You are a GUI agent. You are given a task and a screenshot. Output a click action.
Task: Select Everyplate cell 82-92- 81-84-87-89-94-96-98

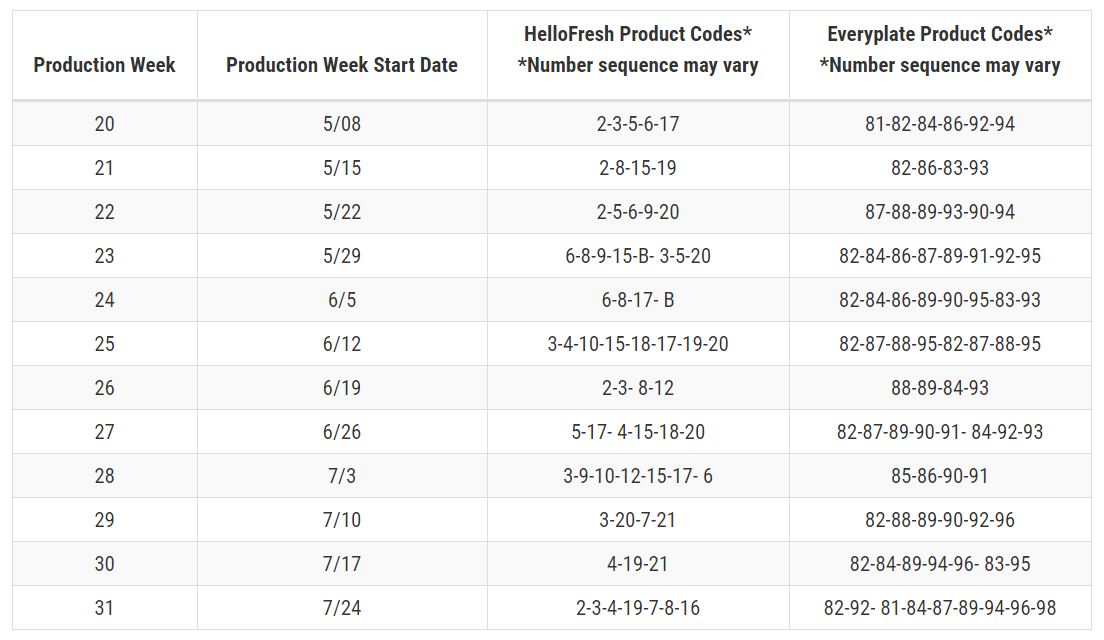[x=940, y=608]
